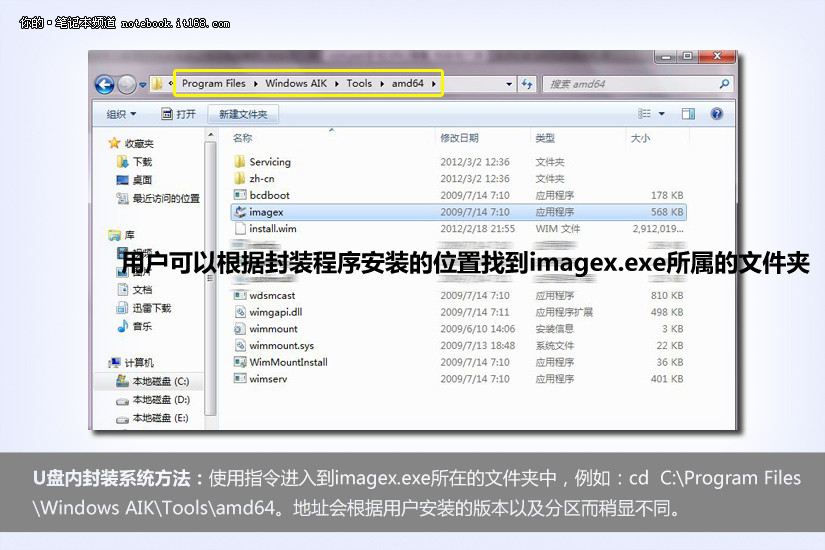Image resolution: width=825 pixels, height=550 pixels.
Task: Change view with the view icon
Action: click(x=644, y=114)
